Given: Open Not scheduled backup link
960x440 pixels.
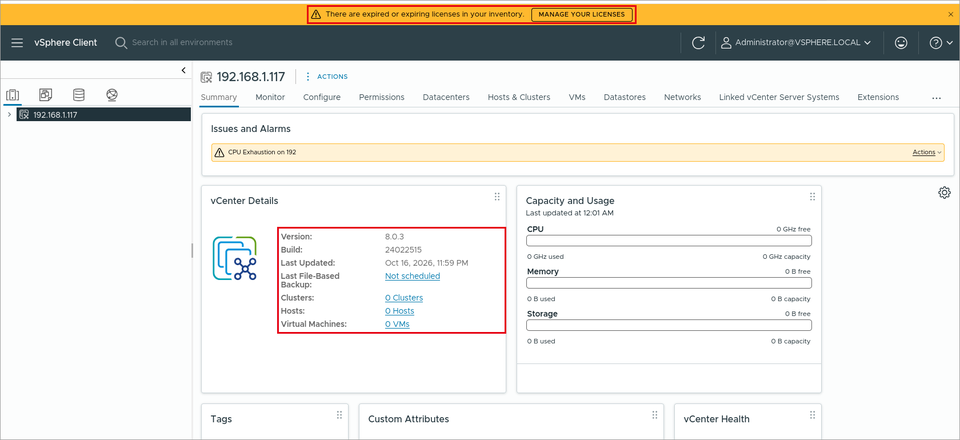Looking at the screenshot, I should tap(413, 276).
